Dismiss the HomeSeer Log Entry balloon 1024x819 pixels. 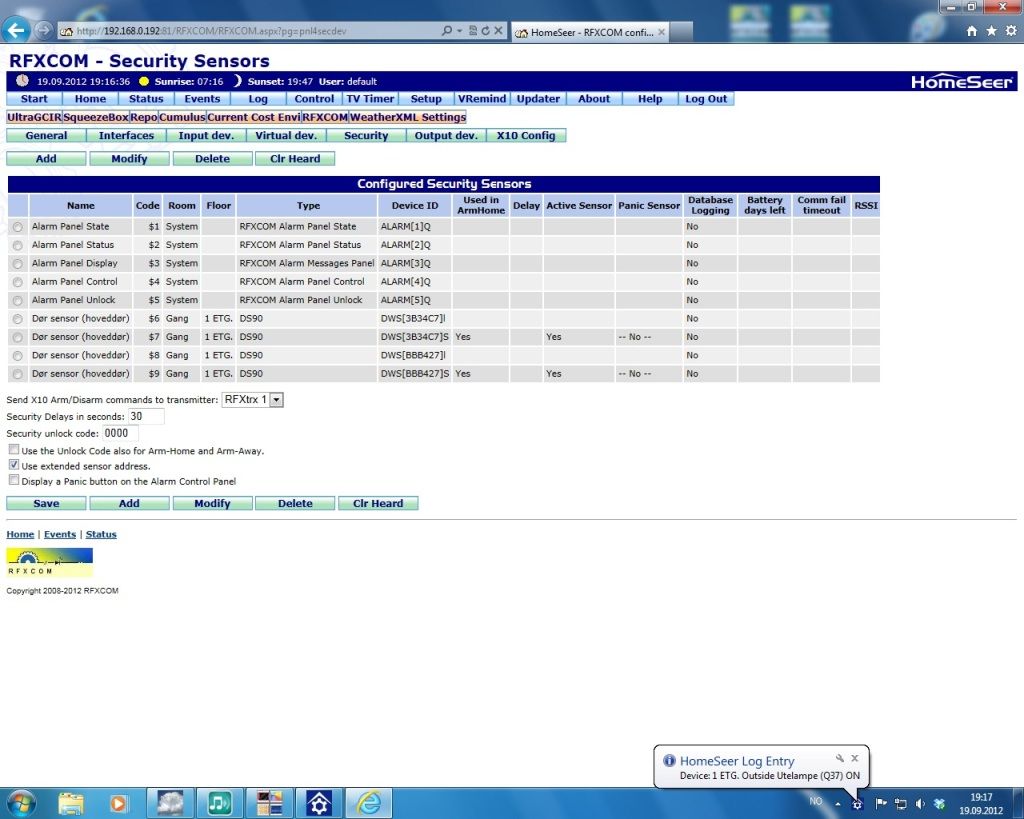855,758
